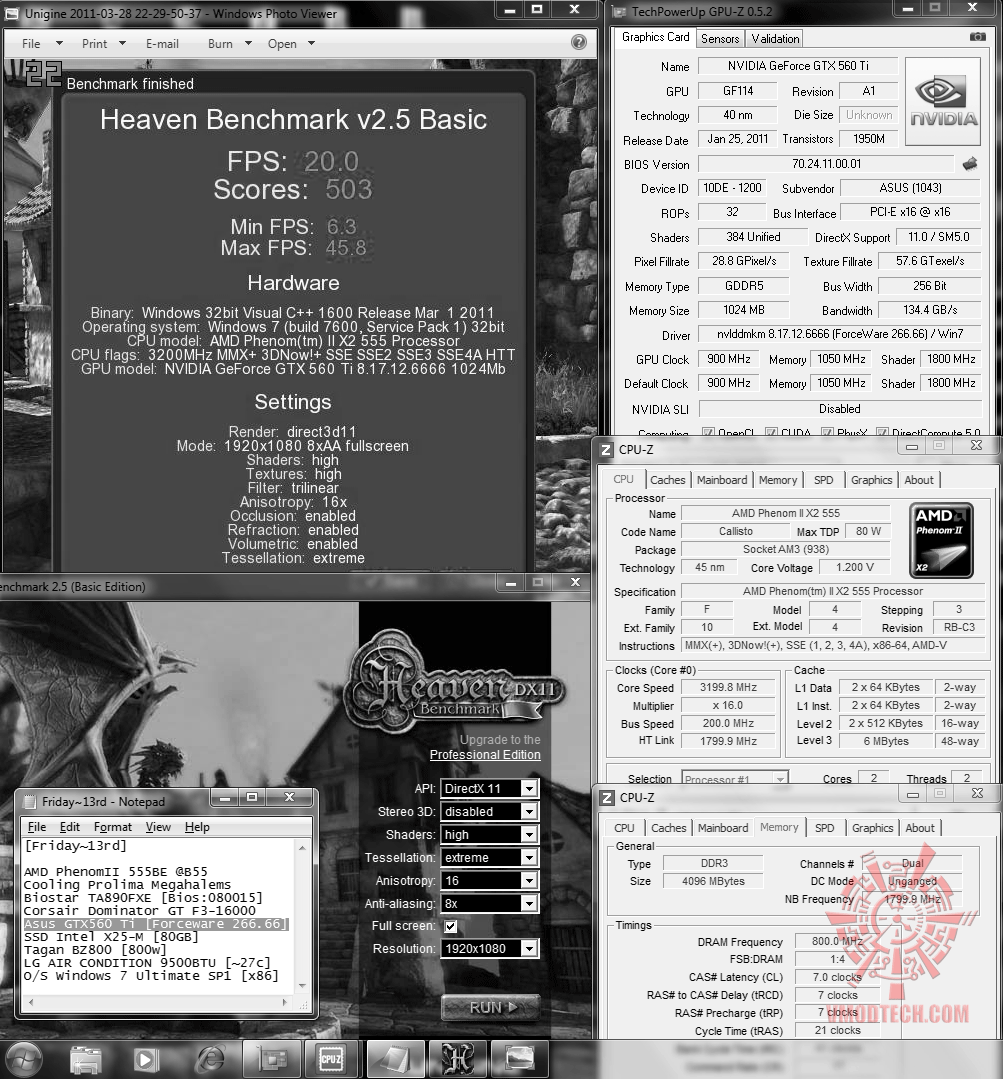Screen dimensions: 1003x1079
Task: Open Notepad Edit menu
Action: pyautogui.click(x=69, y=826)
